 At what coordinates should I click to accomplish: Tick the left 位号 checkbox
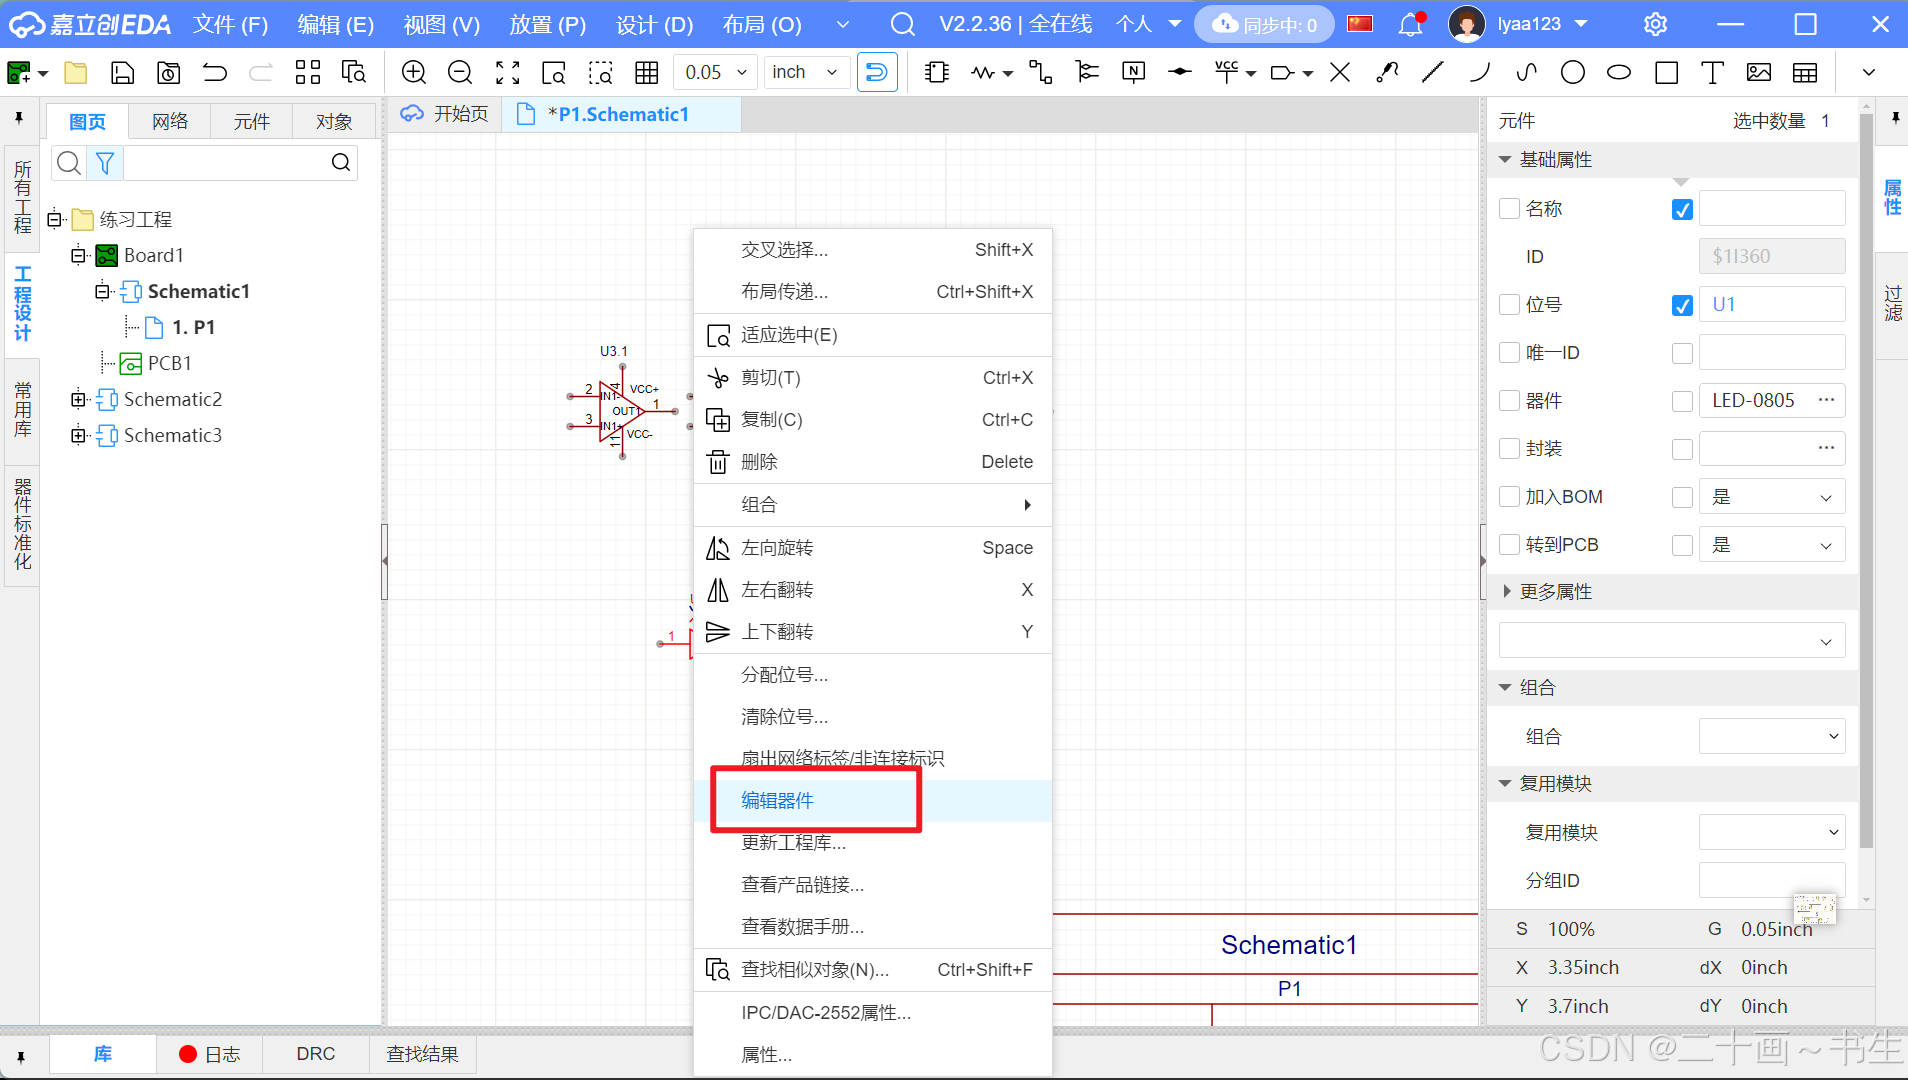point(1510,305)
